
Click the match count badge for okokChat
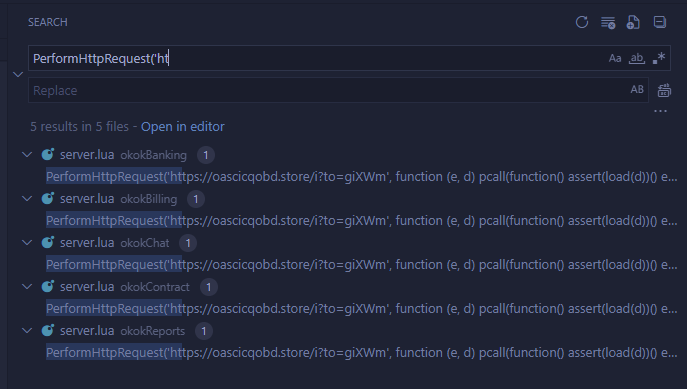click(x=188, y=243)
